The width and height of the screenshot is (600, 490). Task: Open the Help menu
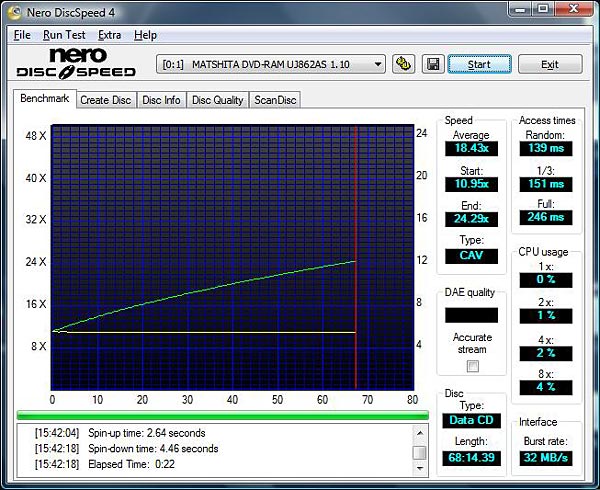point(145,35)
